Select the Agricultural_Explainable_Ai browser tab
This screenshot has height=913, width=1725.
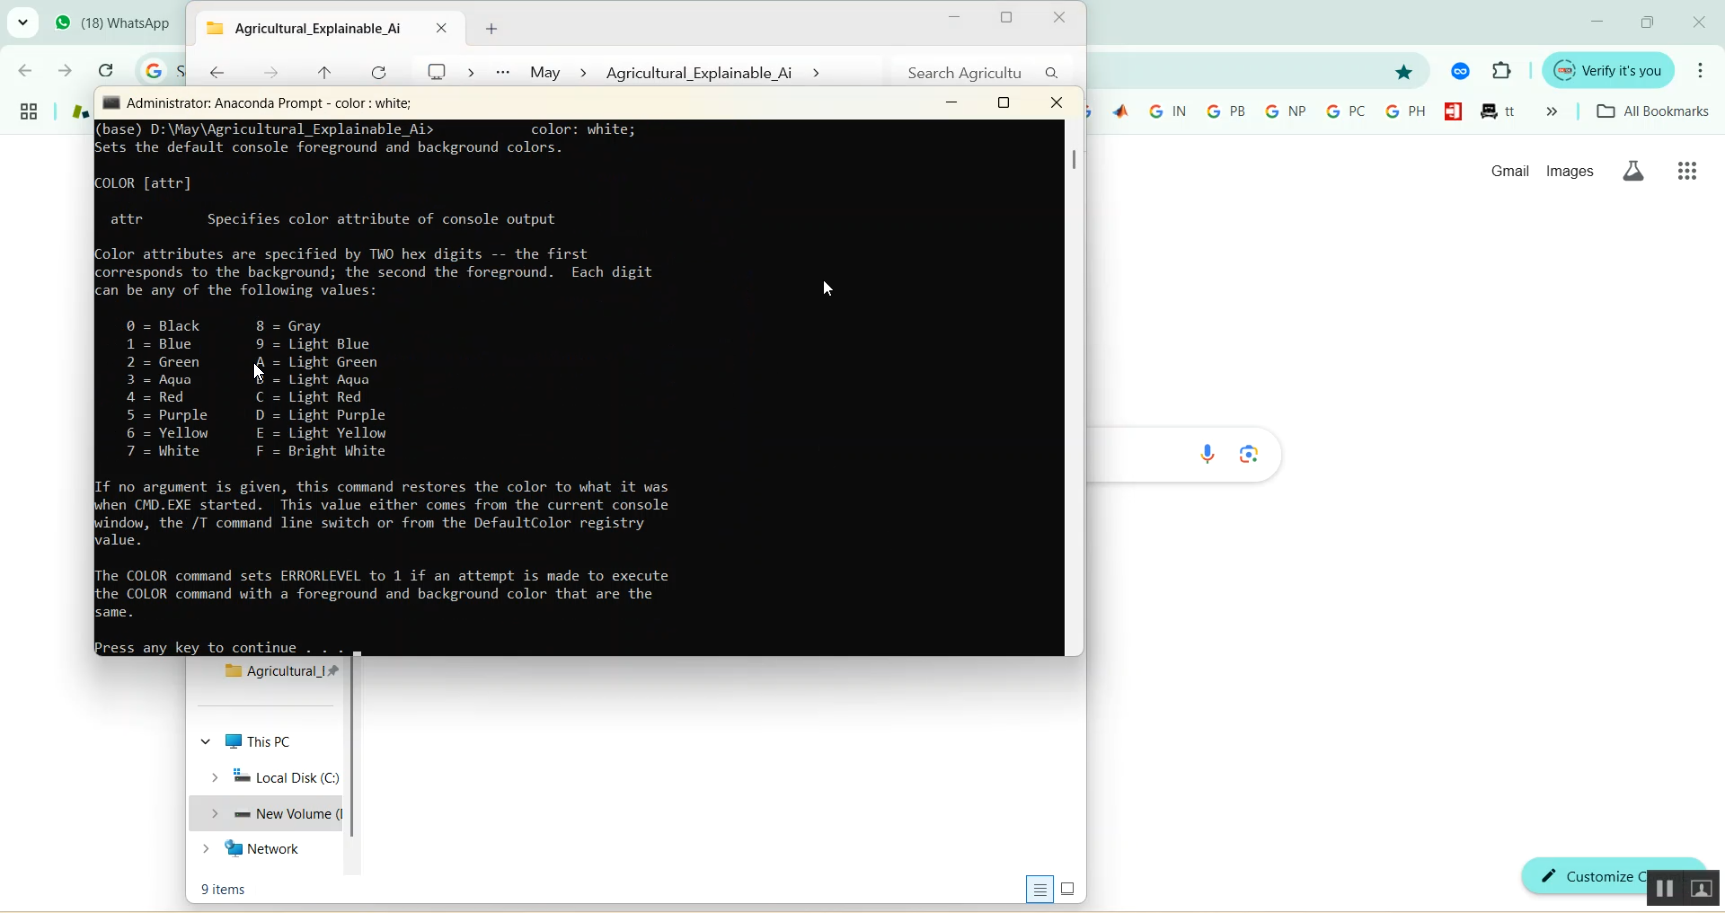click(x=318, y=28)
